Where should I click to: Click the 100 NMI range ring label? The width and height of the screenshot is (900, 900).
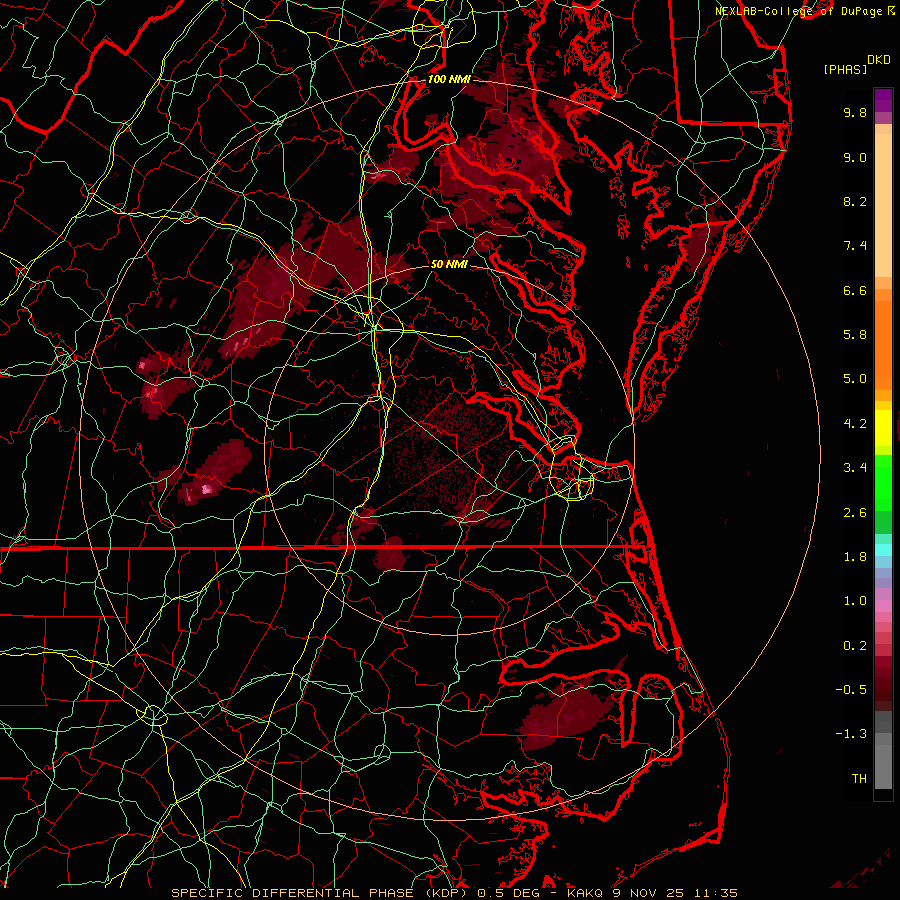[x=449, y=79]
